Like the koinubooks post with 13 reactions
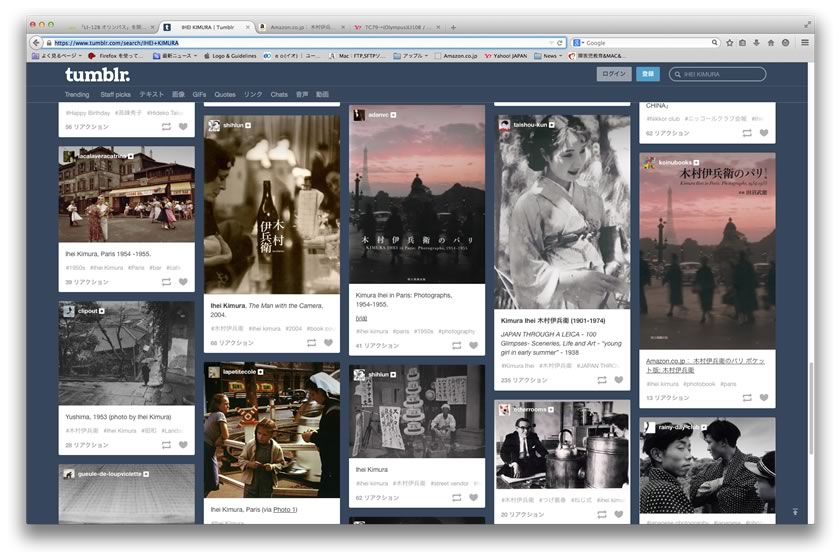Screen dimensions: 840x560 [764, 398]
